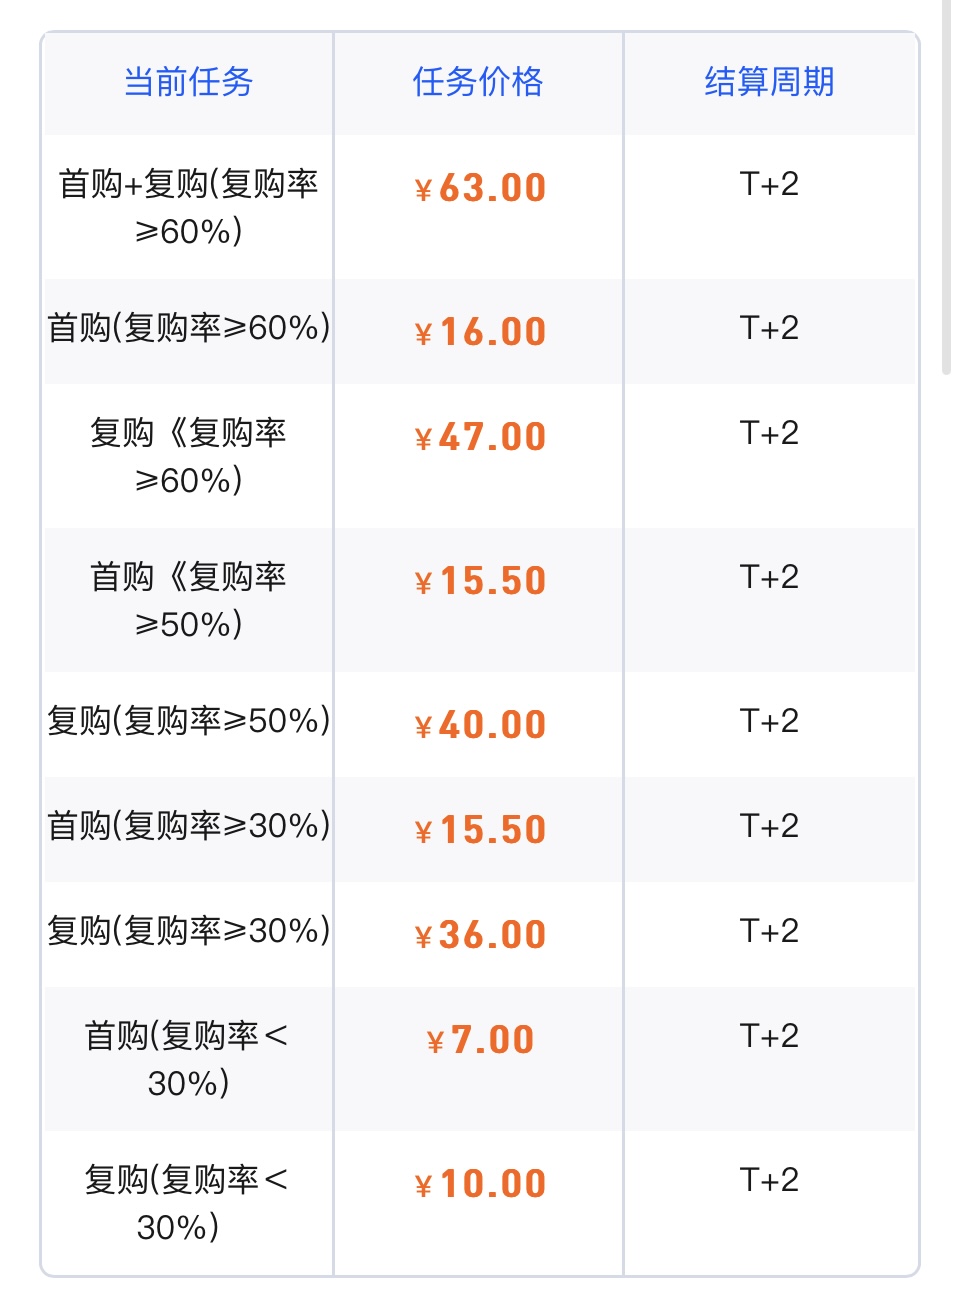
Task: Click the 当前任务 column header
Action: [x=188, y=82]
